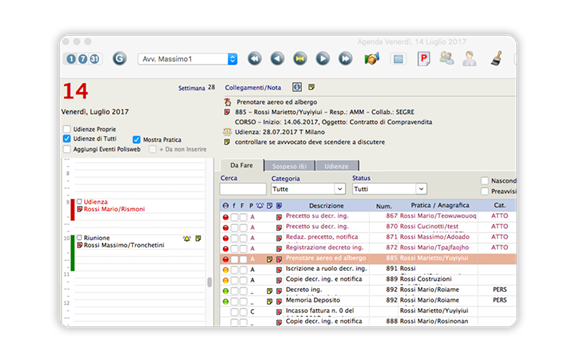
Task: Click the scales icon beside Udienza: 28.07.2017
Action: (227, 132)
